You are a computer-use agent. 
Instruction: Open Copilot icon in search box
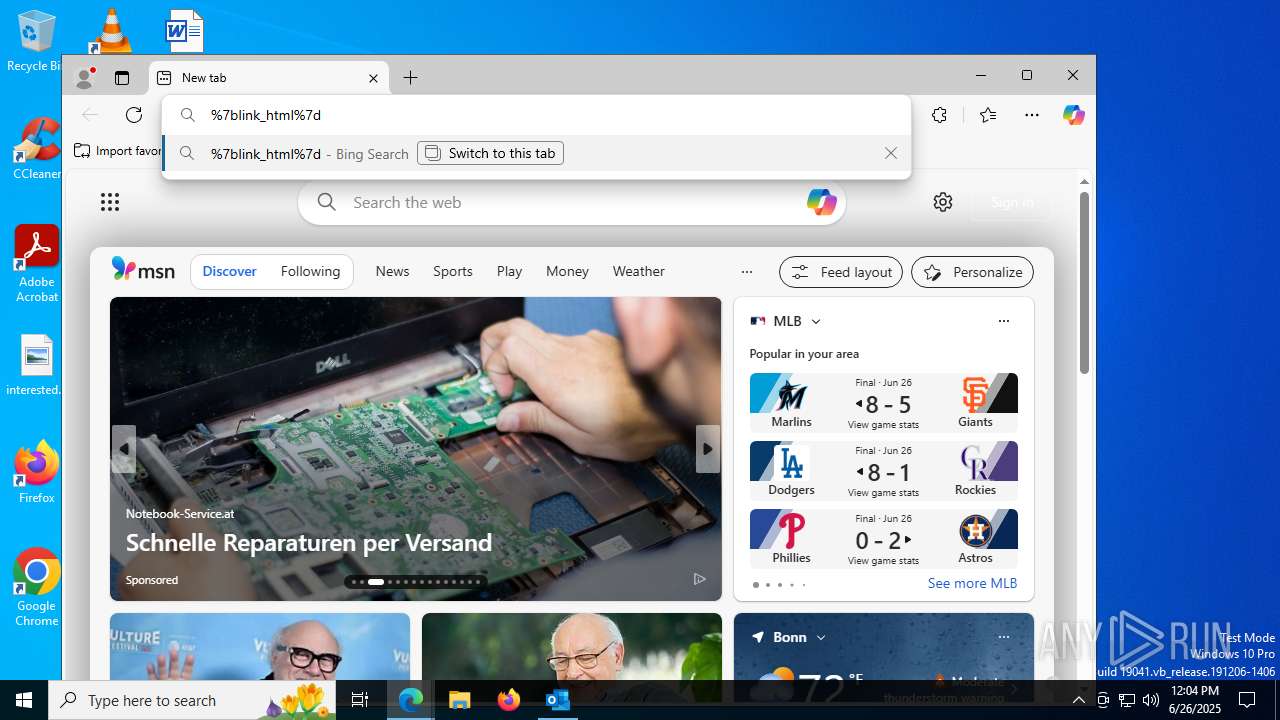tap(822, 202)
